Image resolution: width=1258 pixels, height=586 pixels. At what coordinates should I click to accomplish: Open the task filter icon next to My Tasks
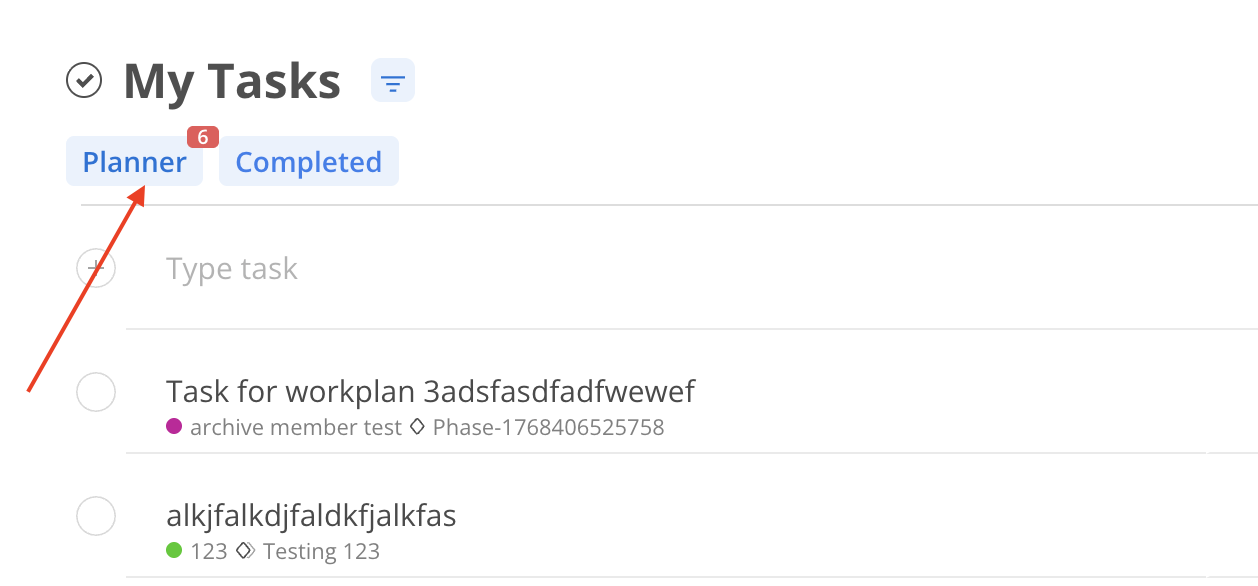392,81
